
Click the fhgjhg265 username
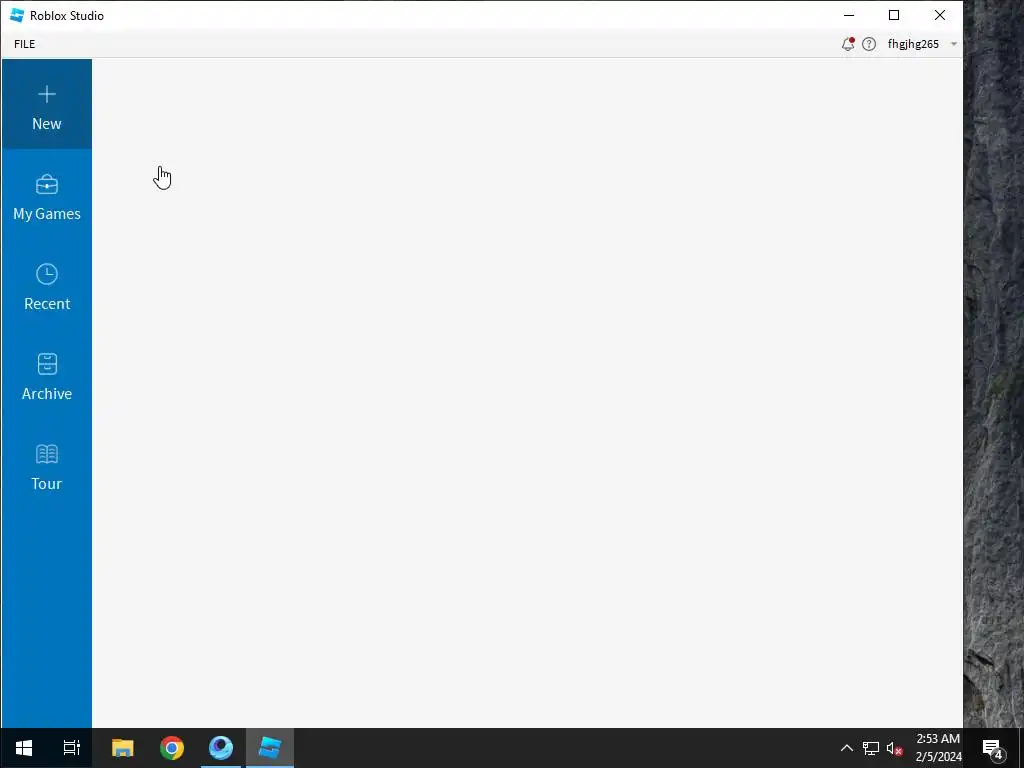pyautogui.click(x=913, y=44)
